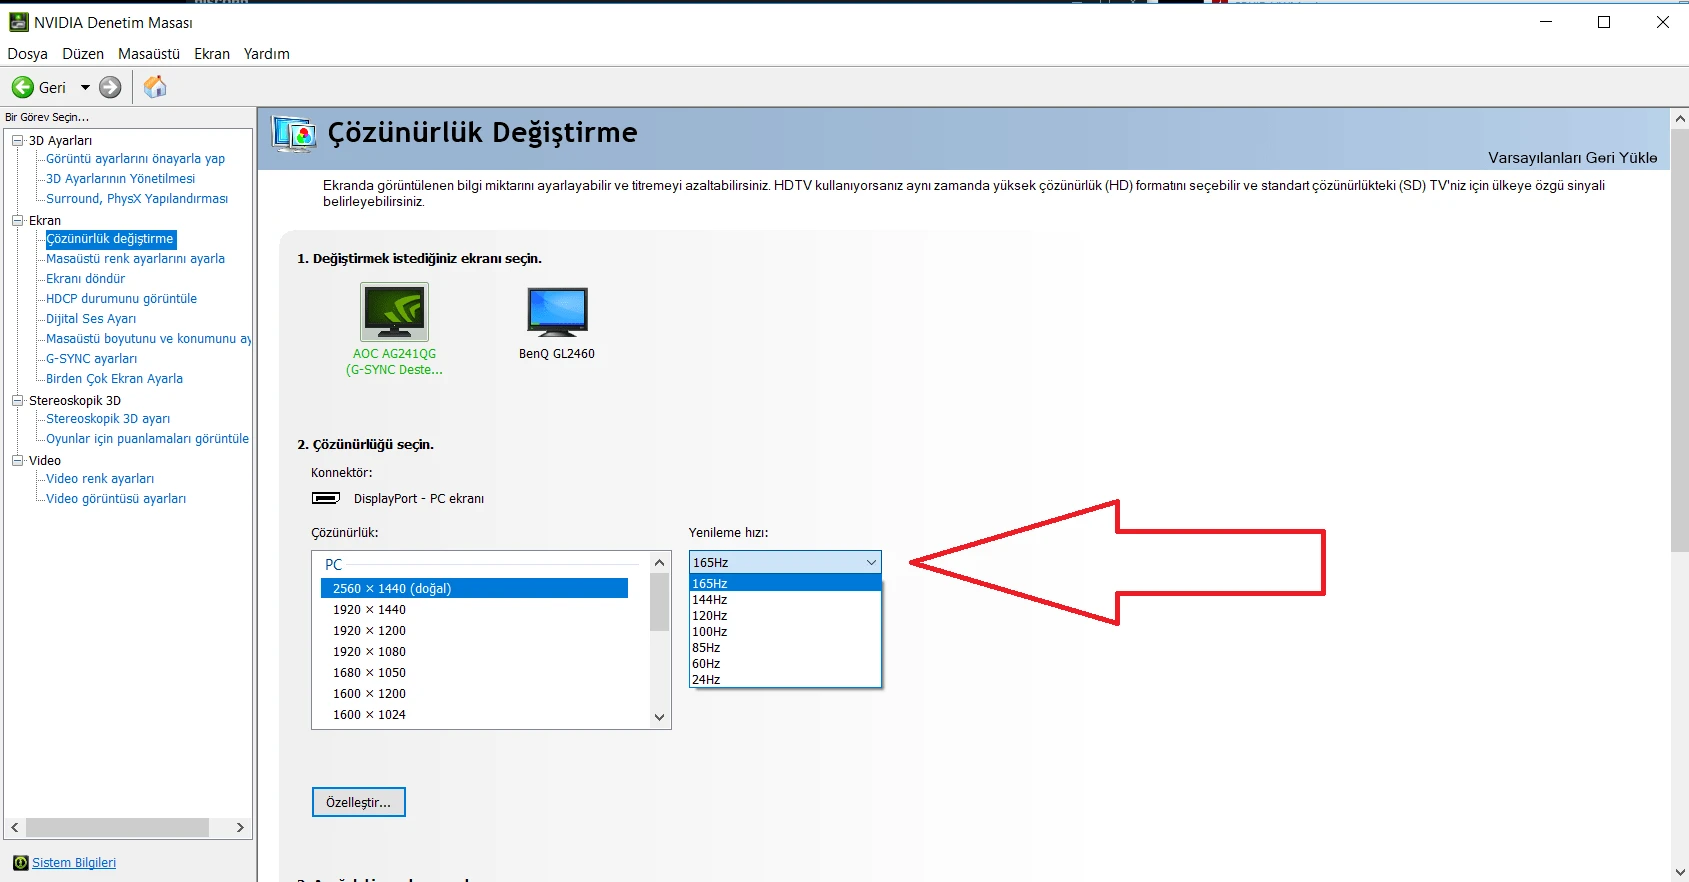Choose 85Hz refresh rate option
Screen dimensions: 1689x882
click(x=785, y=647)
